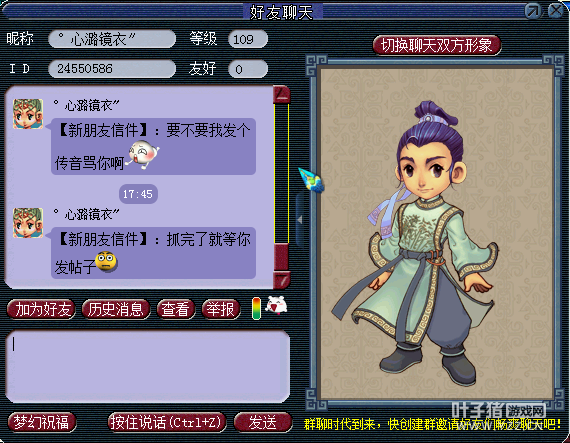The image size is (570, 443).
Task: Click the red scrollbar thumb
Action: [x=281, y=257]
